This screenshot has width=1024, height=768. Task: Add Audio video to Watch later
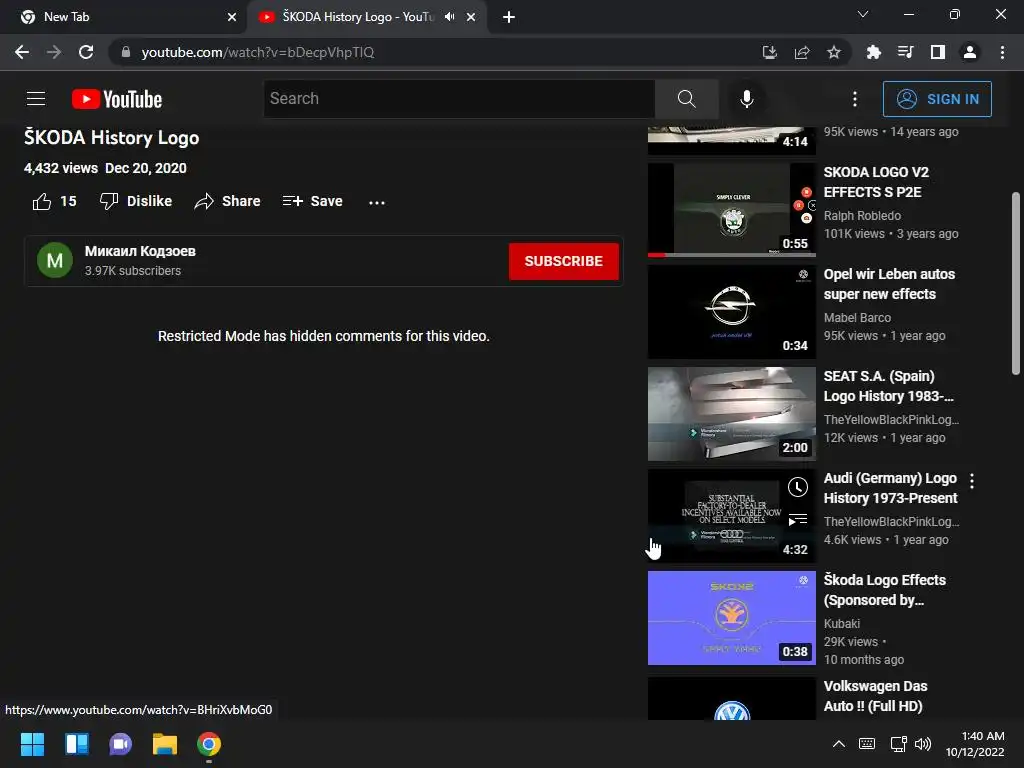point(797,487)
